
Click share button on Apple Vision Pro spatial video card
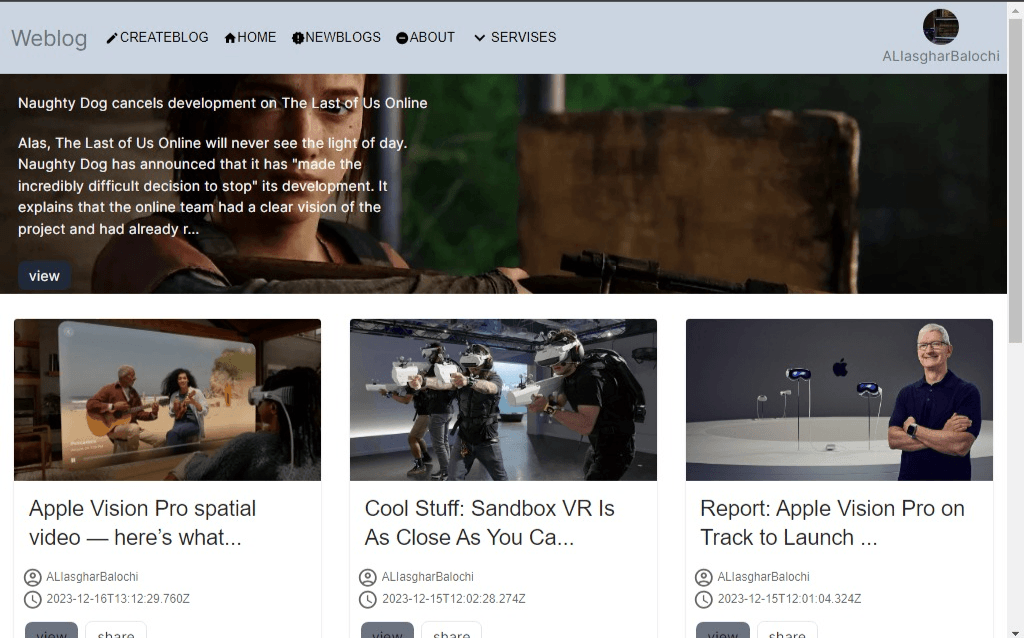click(116, 631)
